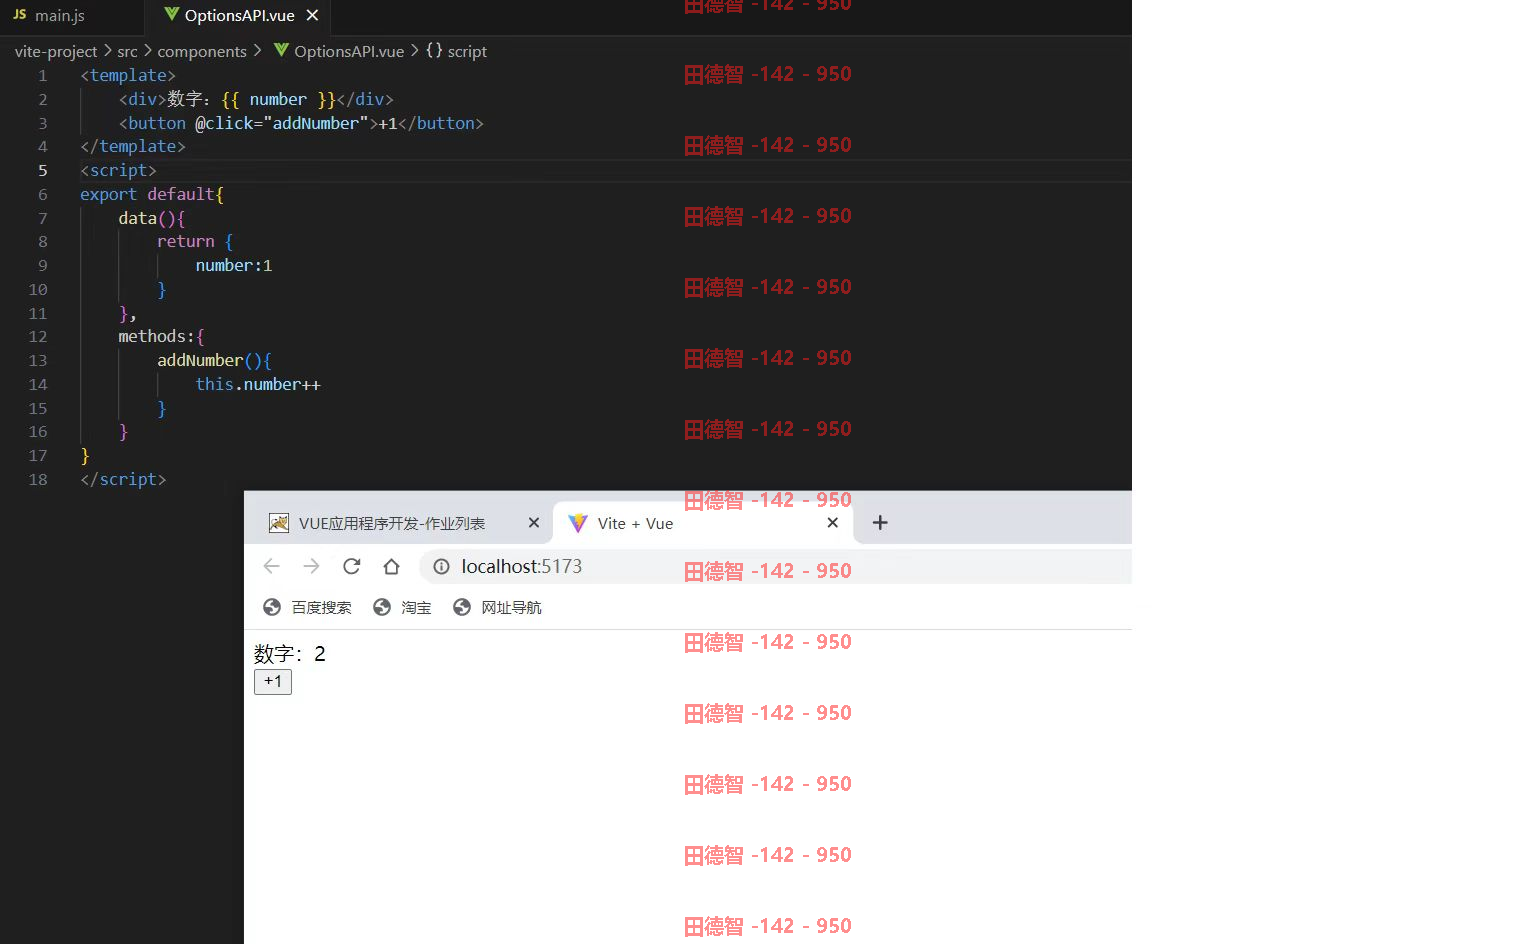Viewport: 1536px width, 944px height.
Task: Go forward in the browser
Action: click(x=311, y=567)
